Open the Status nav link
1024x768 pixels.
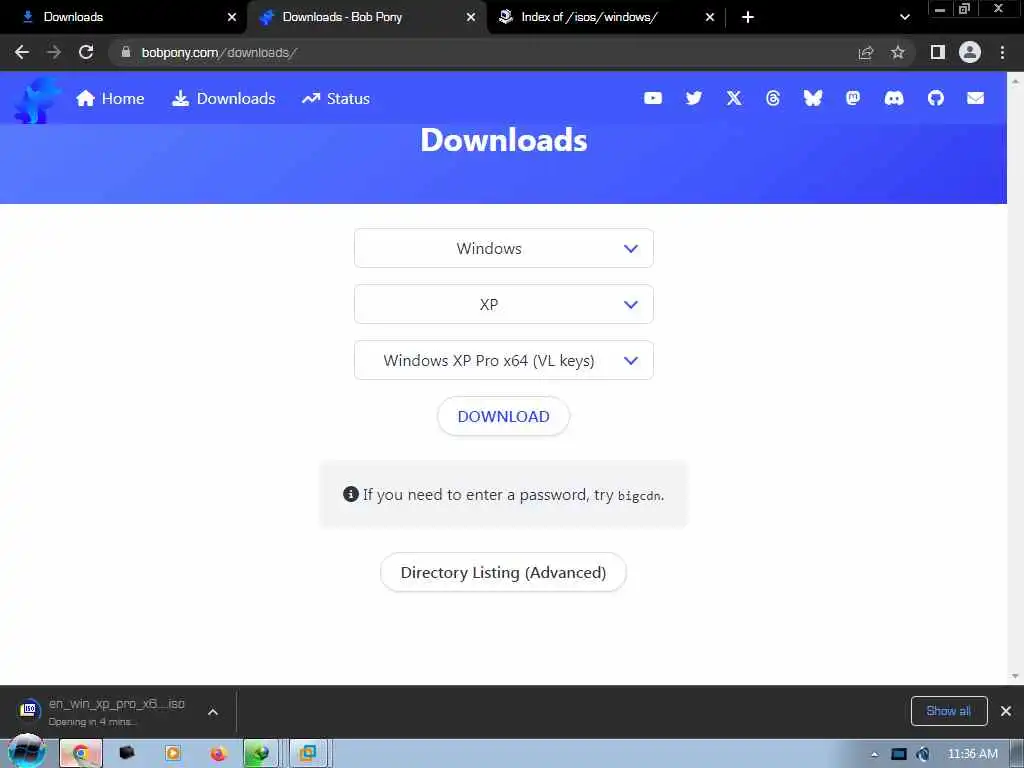336,99
